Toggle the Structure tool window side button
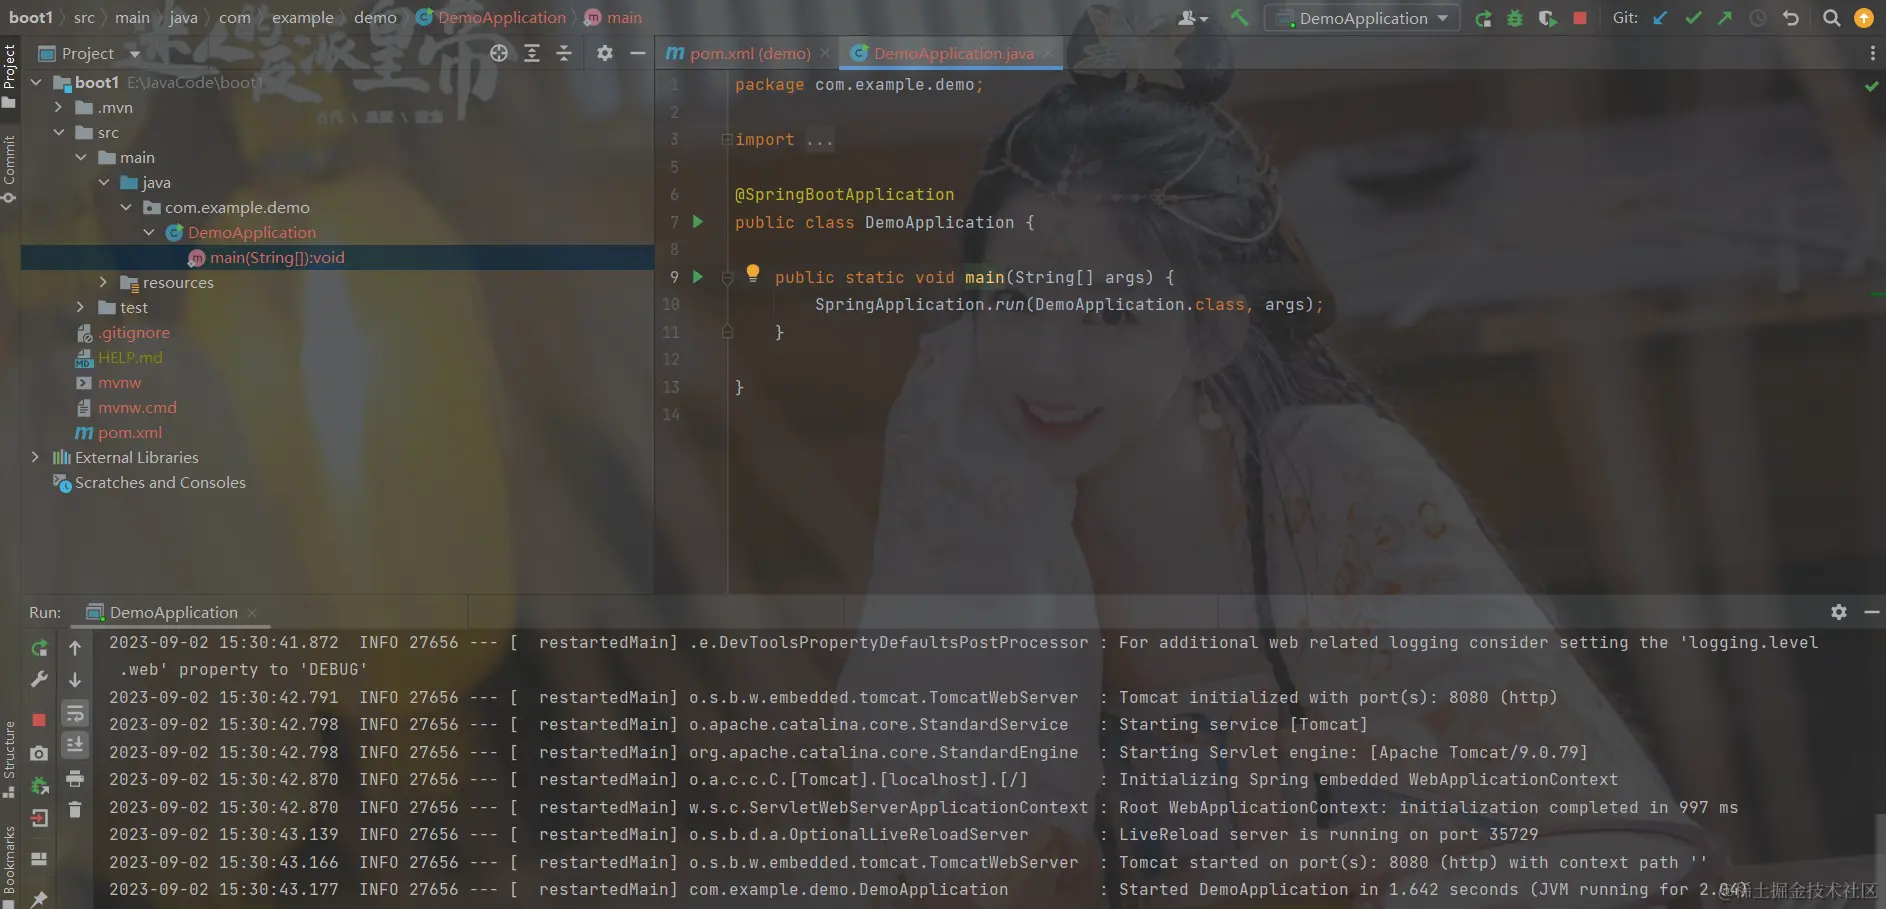 [10, 758]
